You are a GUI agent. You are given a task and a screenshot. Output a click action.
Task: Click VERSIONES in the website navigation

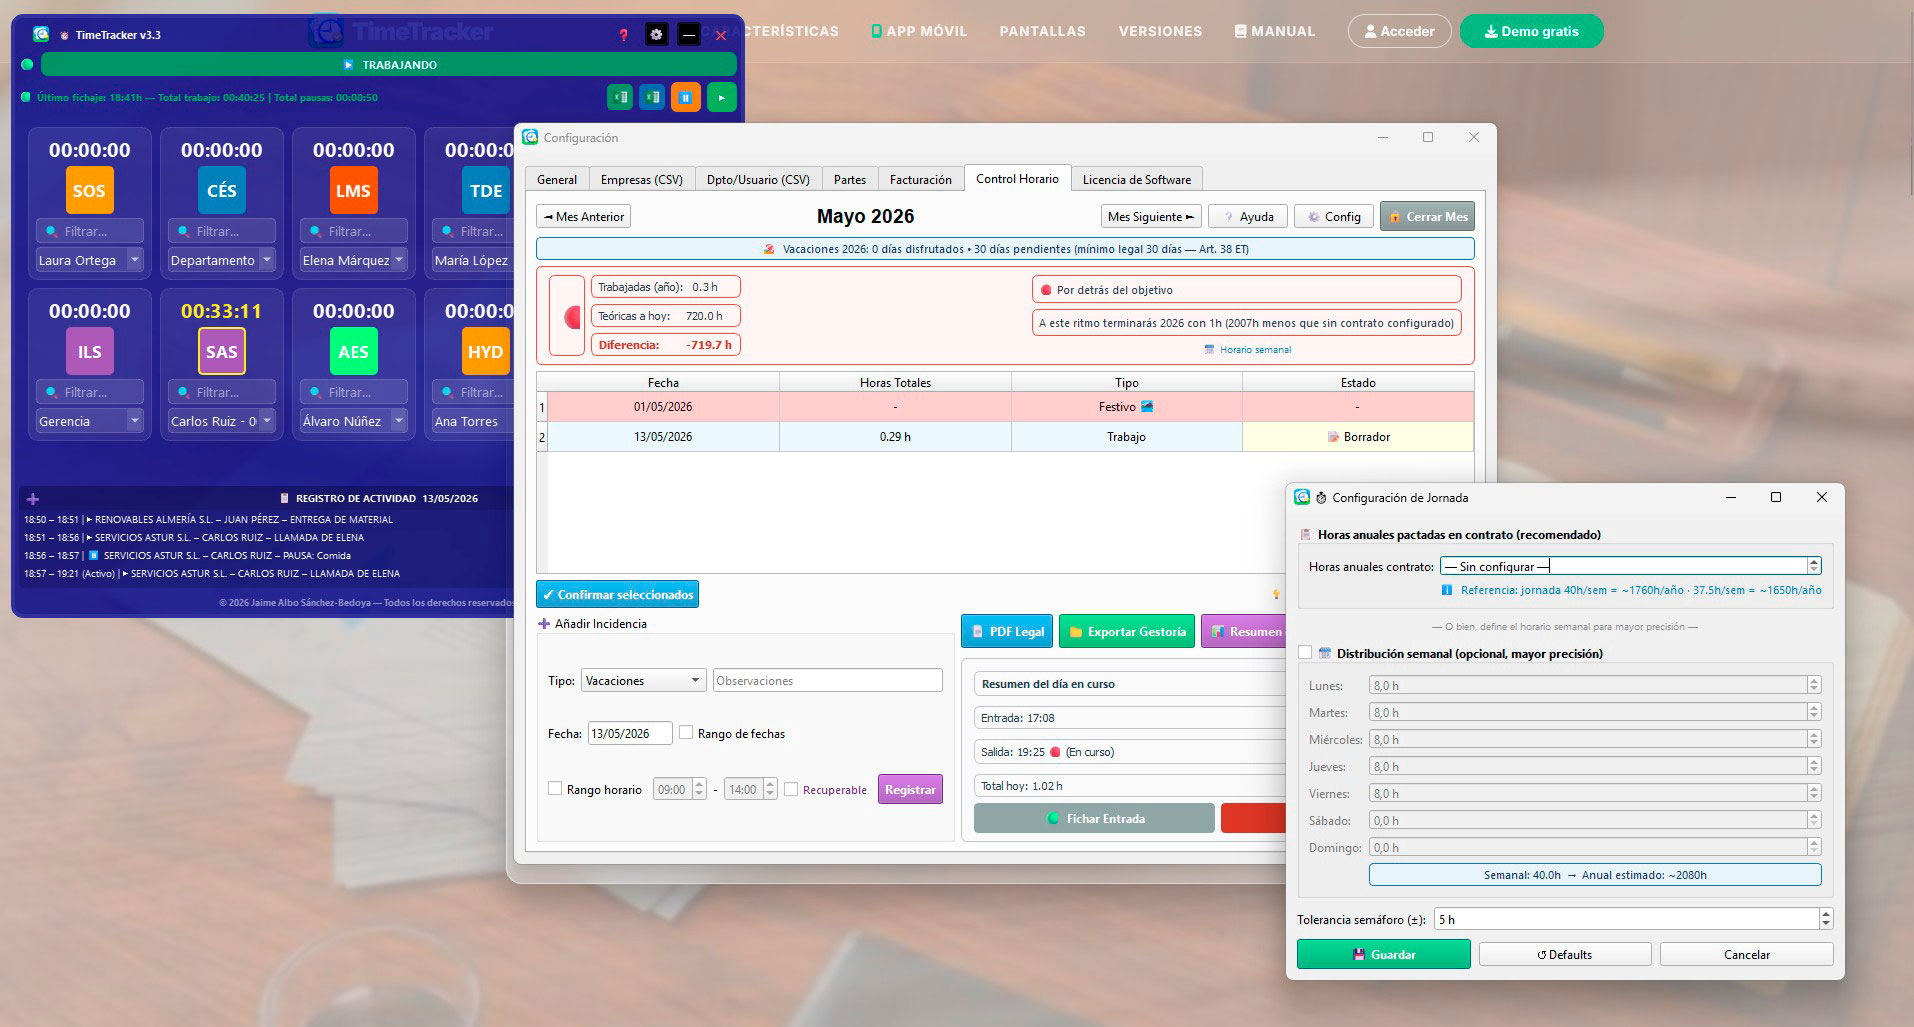pos(1160,31)
